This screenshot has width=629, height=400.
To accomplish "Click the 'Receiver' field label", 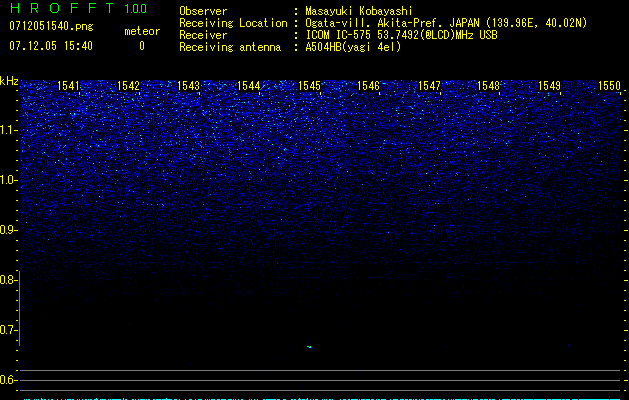I will click(x=203, y=35).
